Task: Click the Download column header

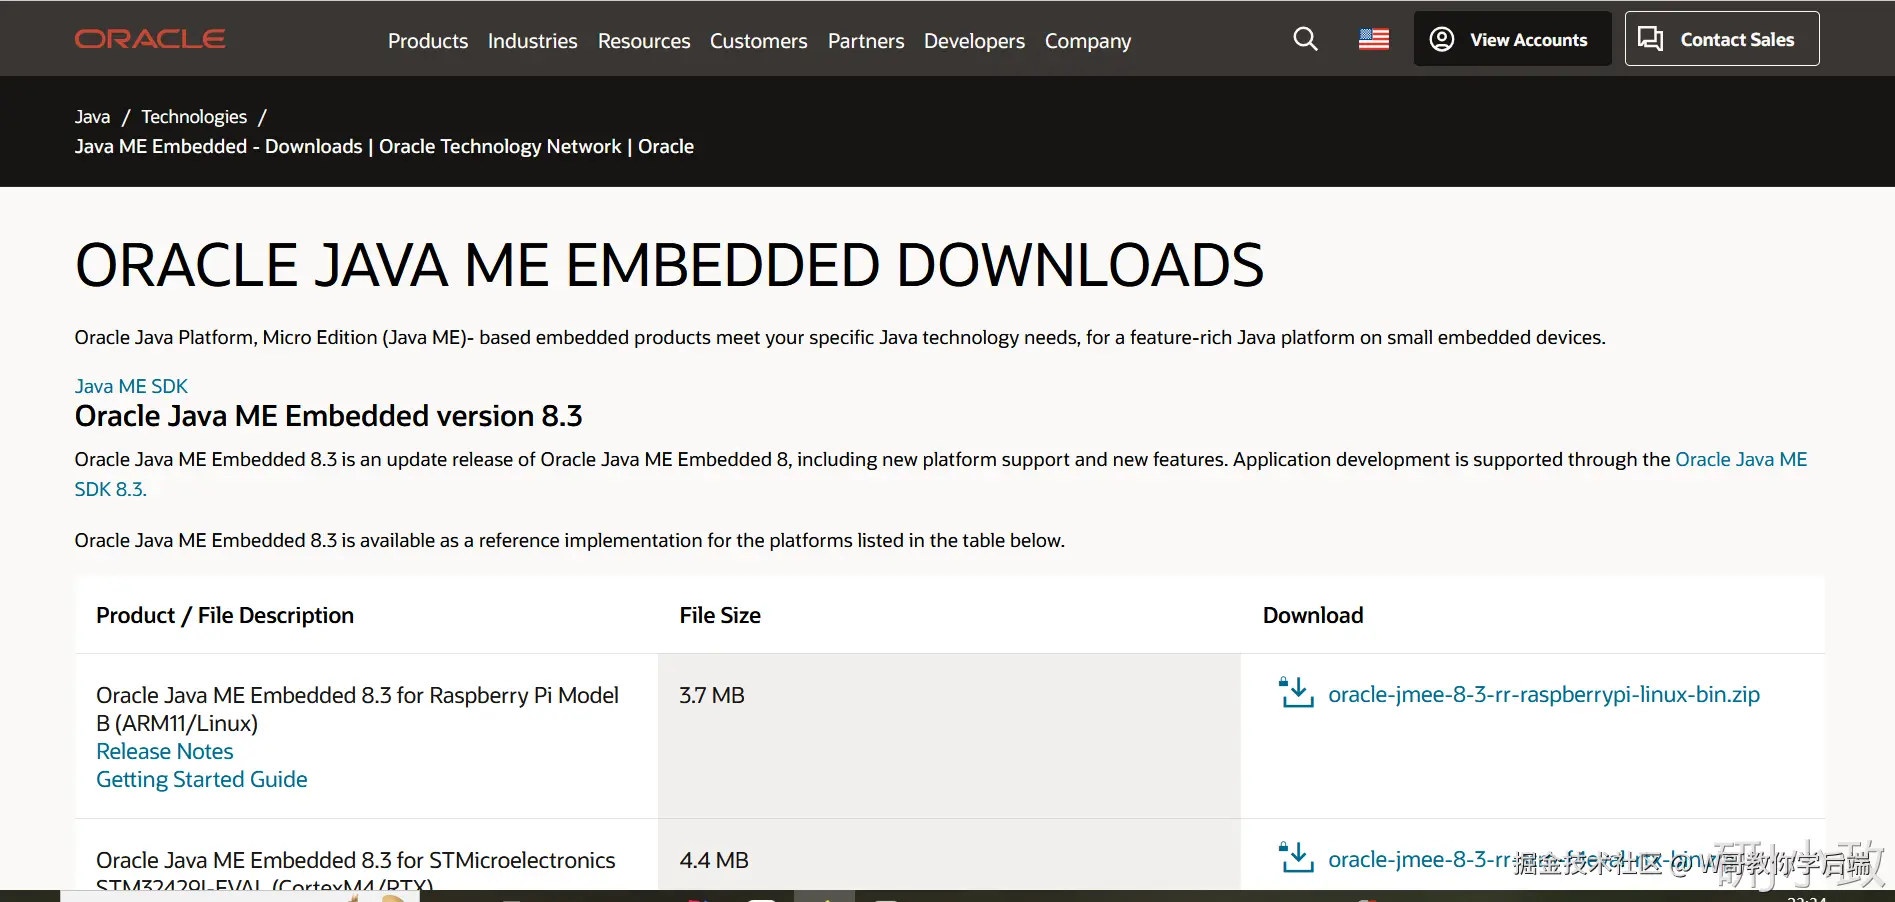Action: coord(1313,615)
